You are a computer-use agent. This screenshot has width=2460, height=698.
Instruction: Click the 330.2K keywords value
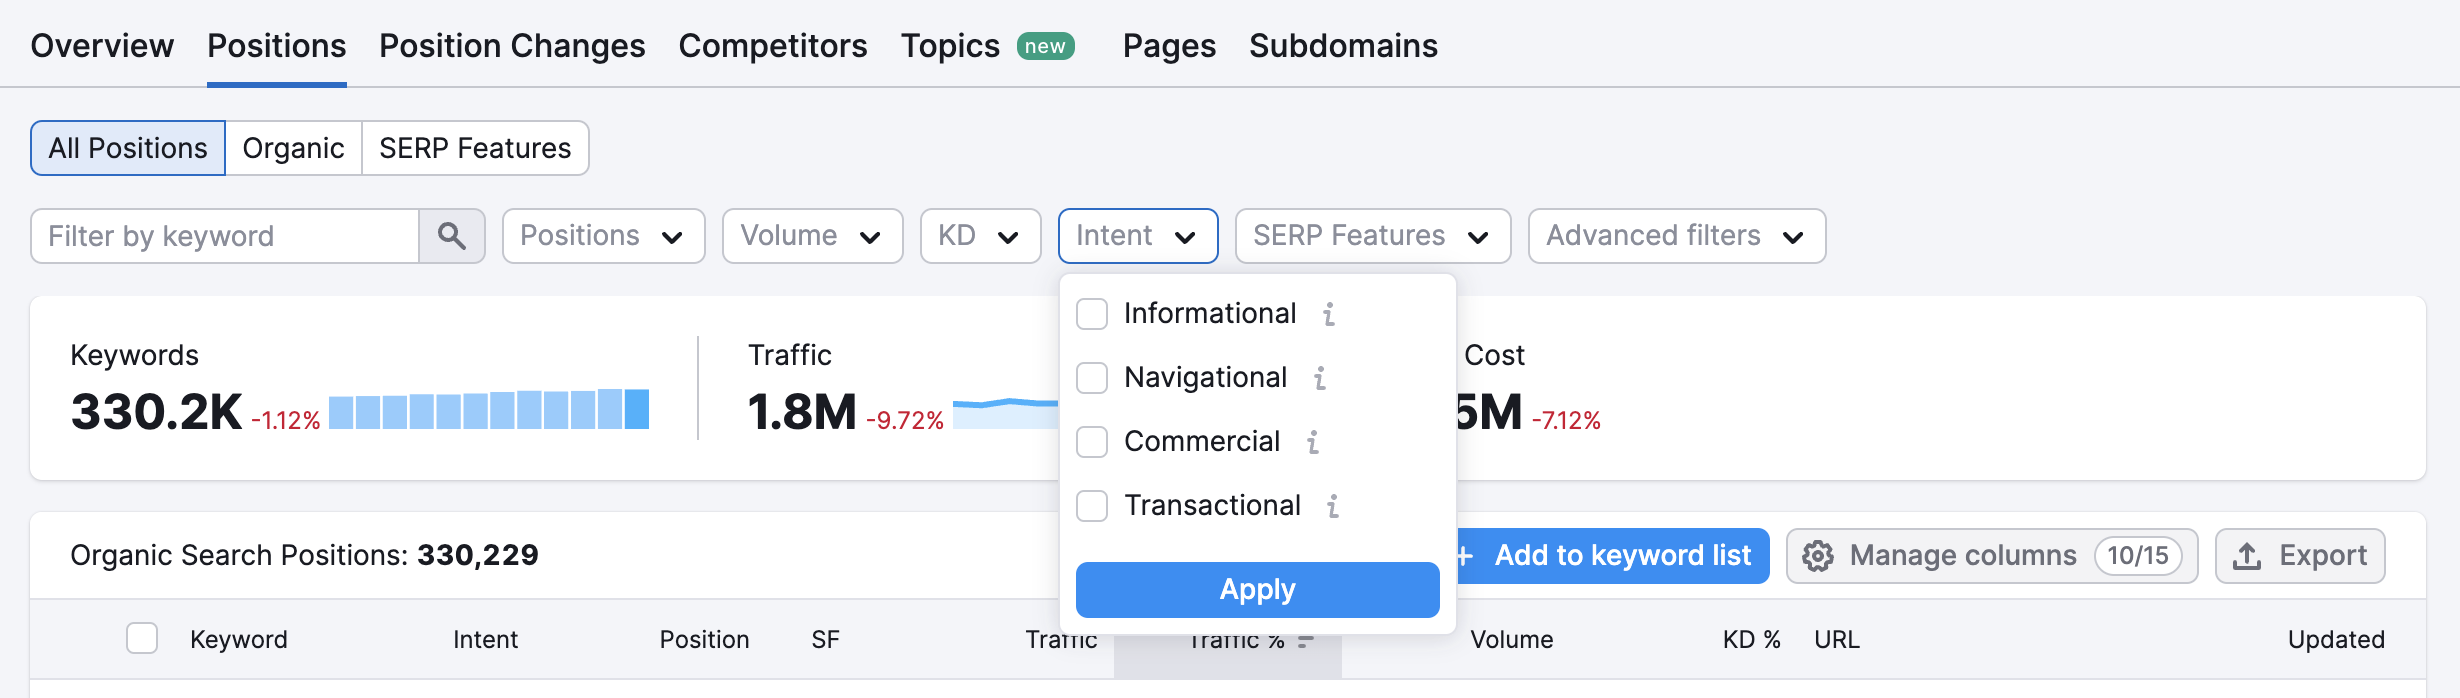click(x=156, y=412)
